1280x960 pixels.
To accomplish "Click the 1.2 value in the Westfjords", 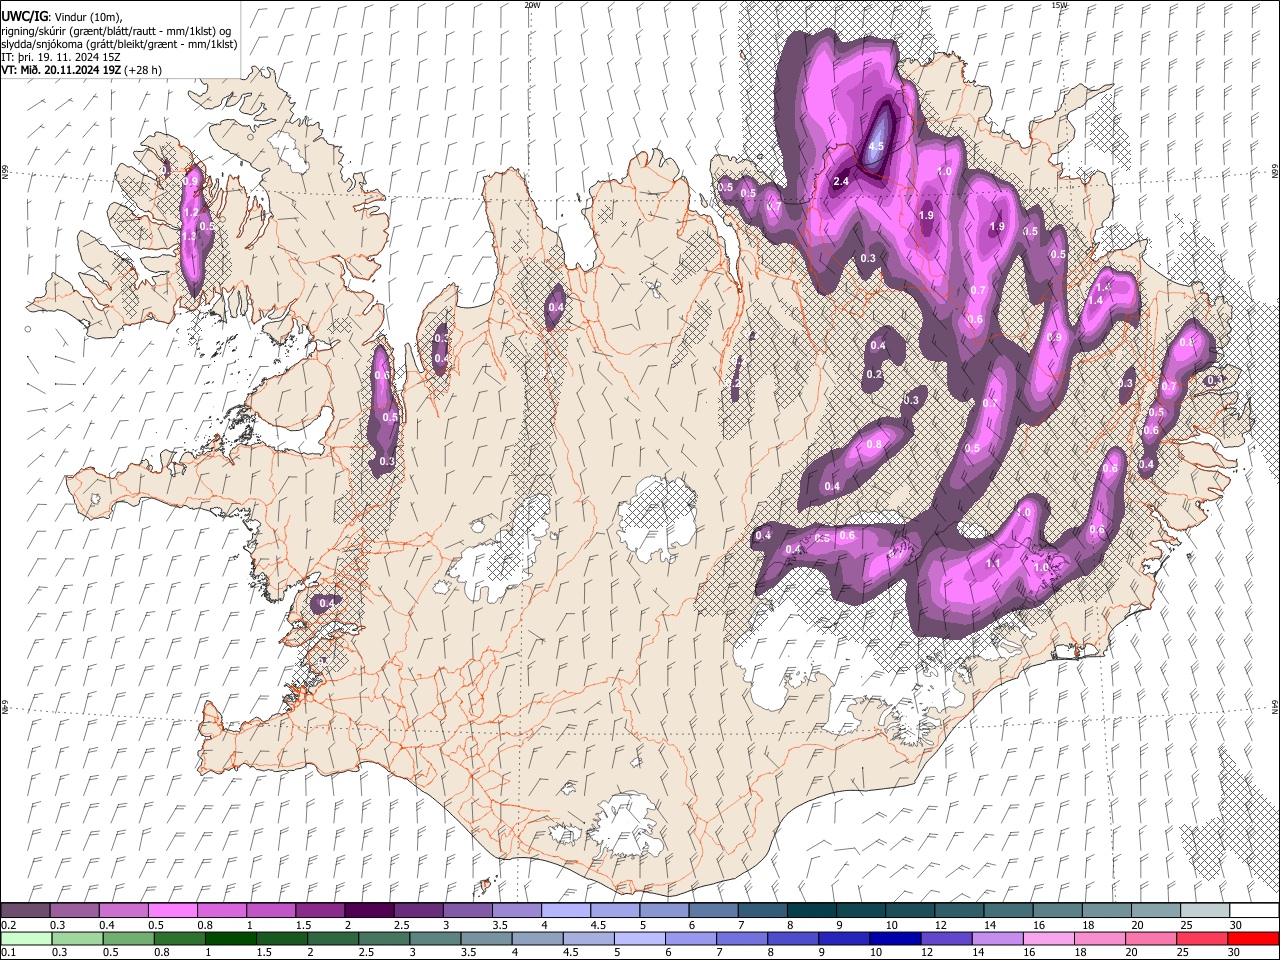I will (190, 212).
